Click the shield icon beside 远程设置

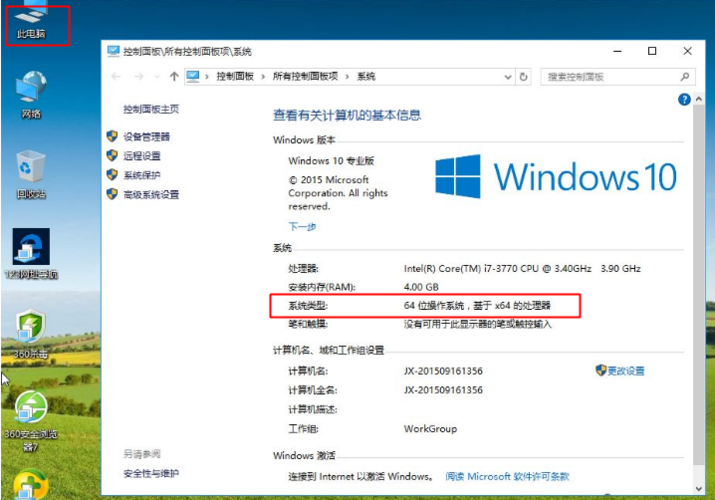click(x=112, y=155)
